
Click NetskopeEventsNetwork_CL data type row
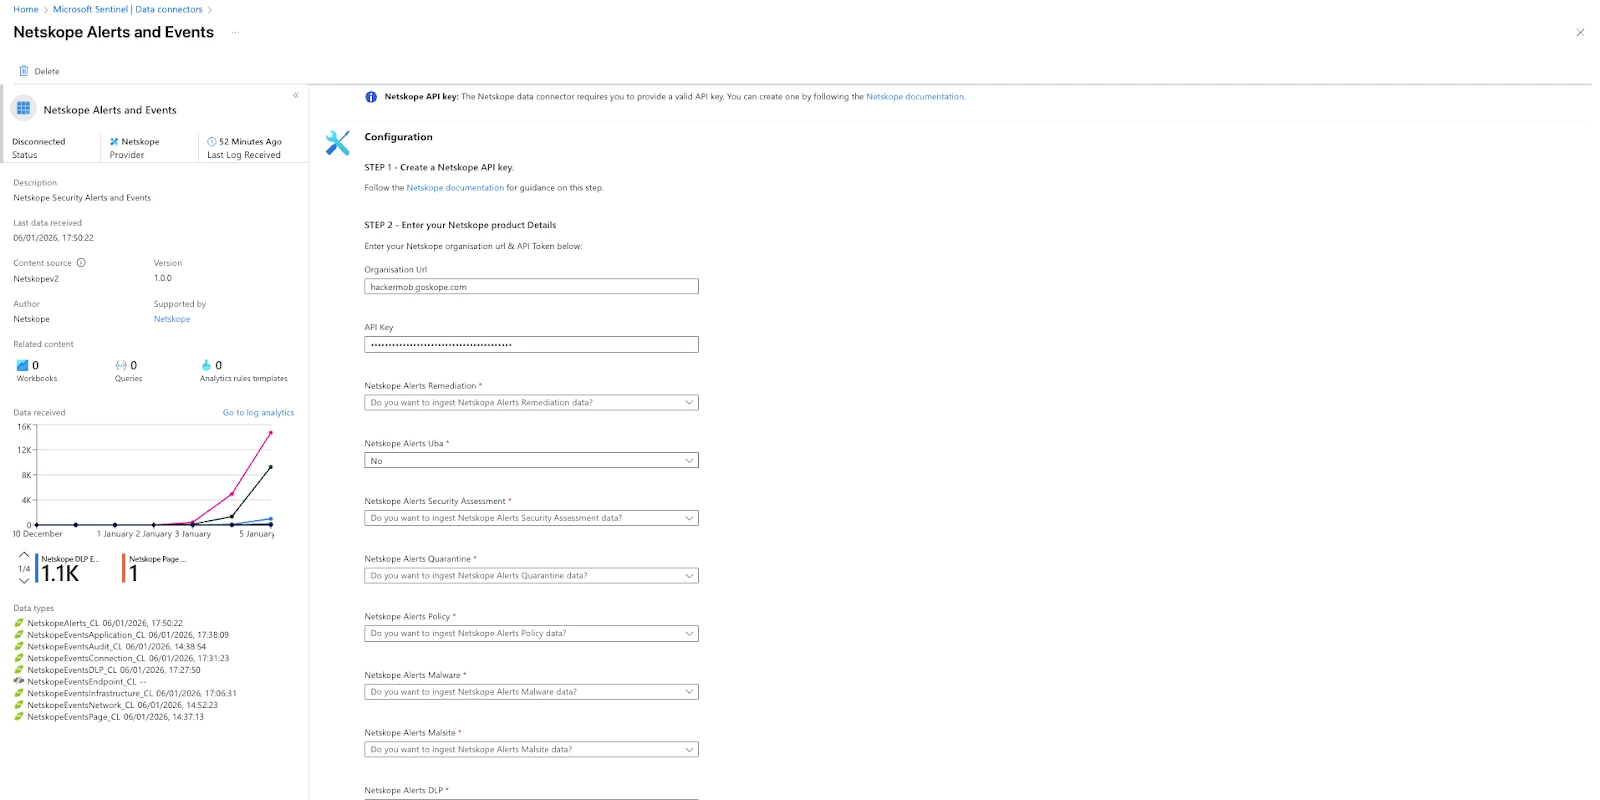click(115, 705)
